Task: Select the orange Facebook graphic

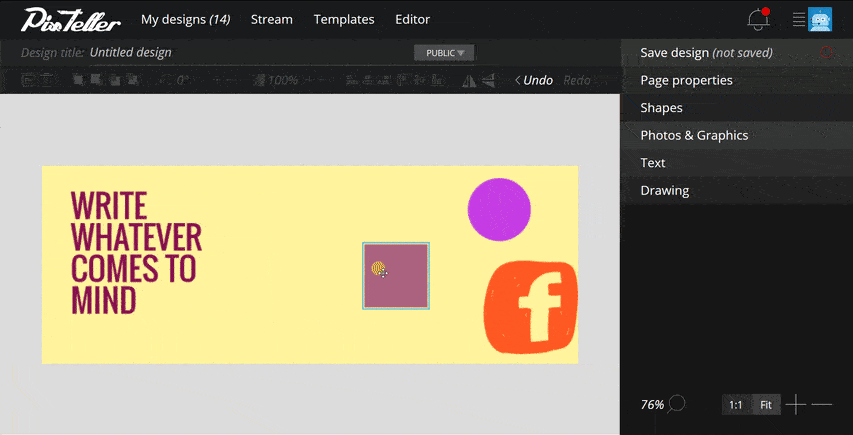Action: (x=530, y=307)
